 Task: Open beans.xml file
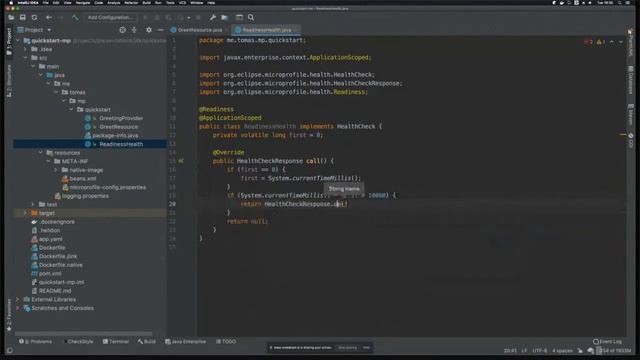tap(82, 179)
